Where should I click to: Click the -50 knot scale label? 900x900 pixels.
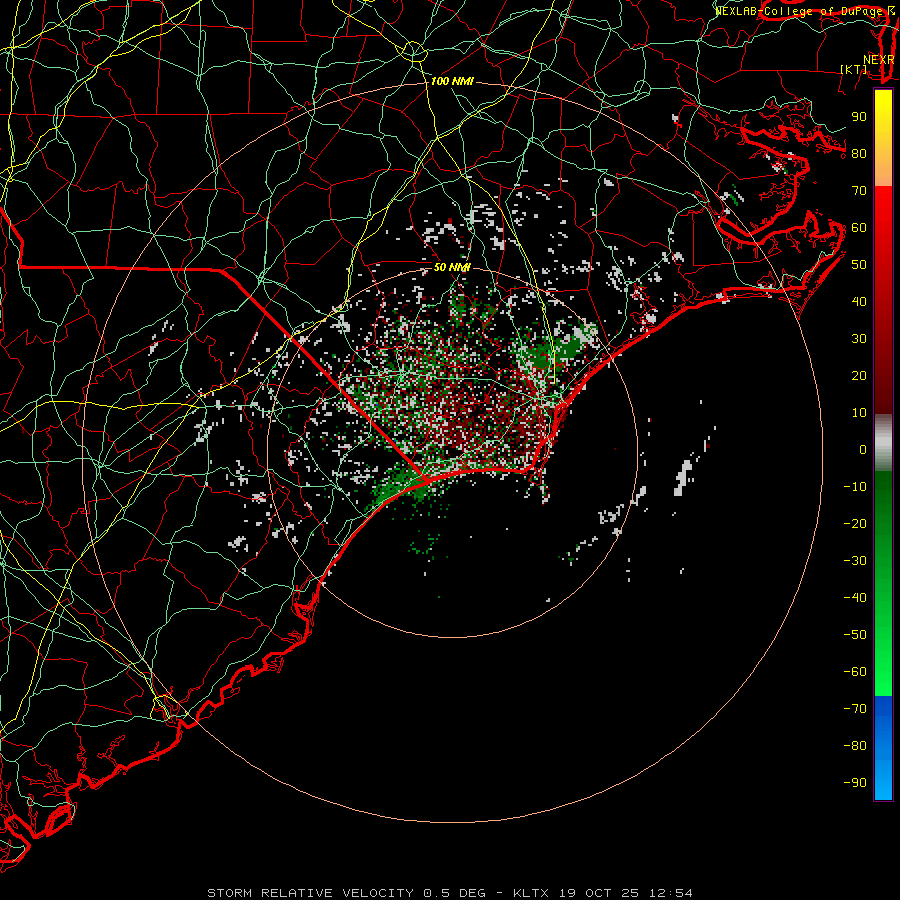coord(855,634)
